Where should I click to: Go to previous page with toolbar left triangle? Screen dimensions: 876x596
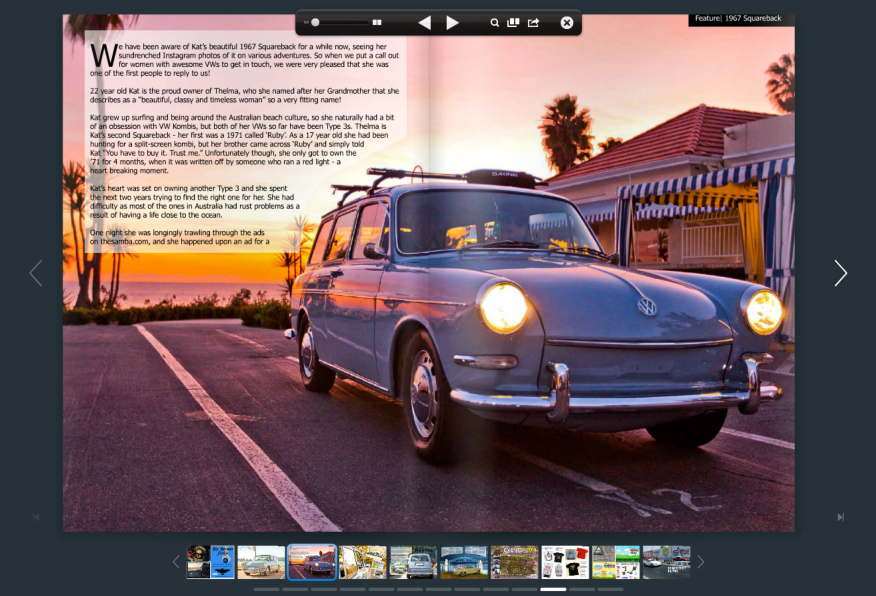click(x=425, y=22)
